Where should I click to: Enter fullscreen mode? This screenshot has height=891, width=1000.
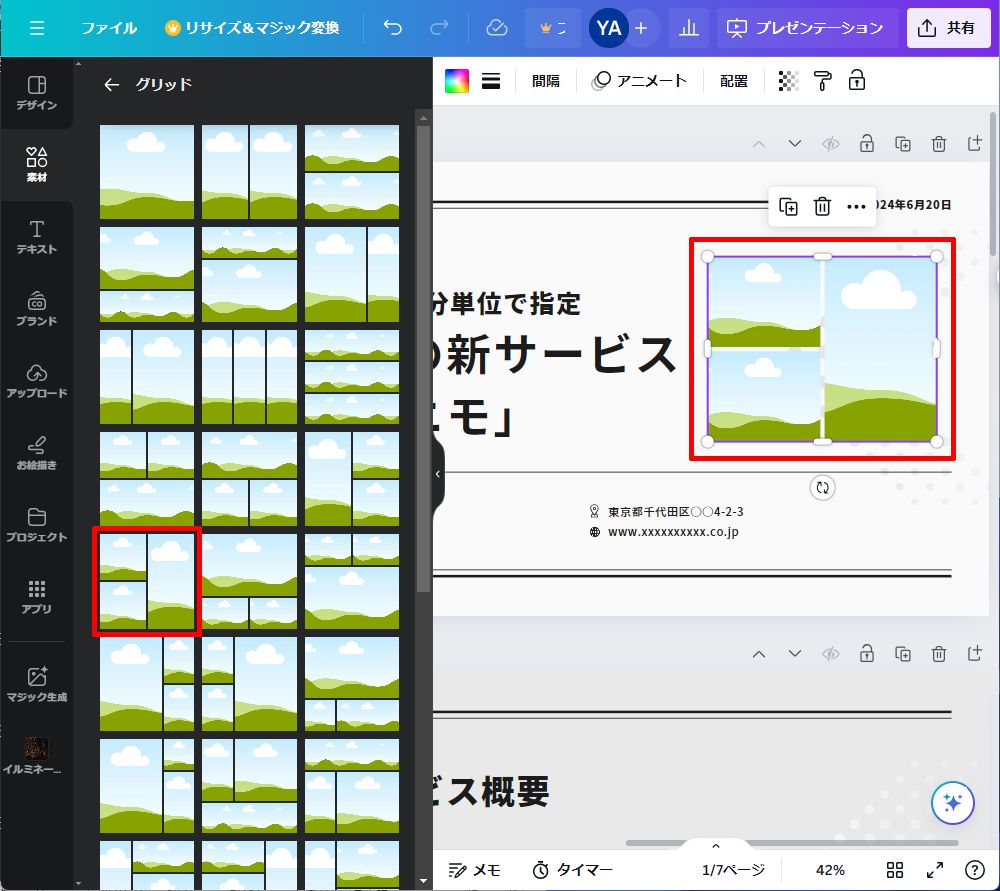935,870
